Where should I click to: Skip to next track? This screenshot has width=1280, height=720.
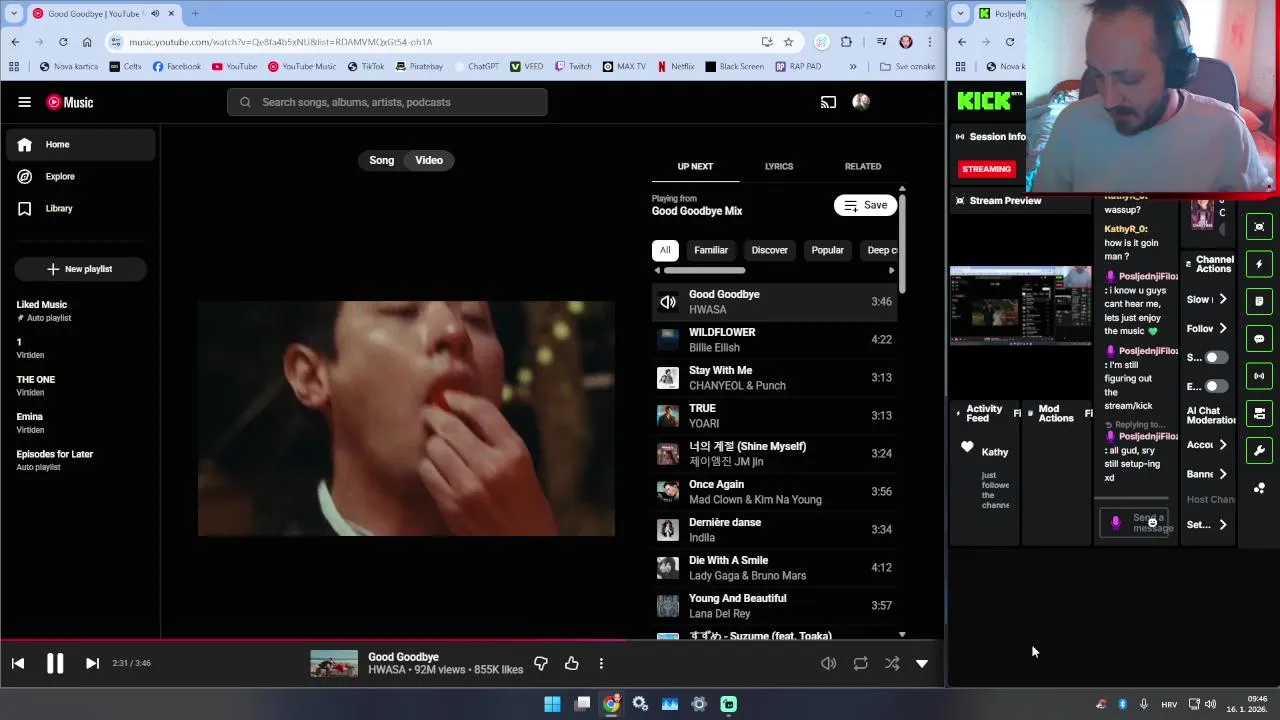tap(92, 663)
